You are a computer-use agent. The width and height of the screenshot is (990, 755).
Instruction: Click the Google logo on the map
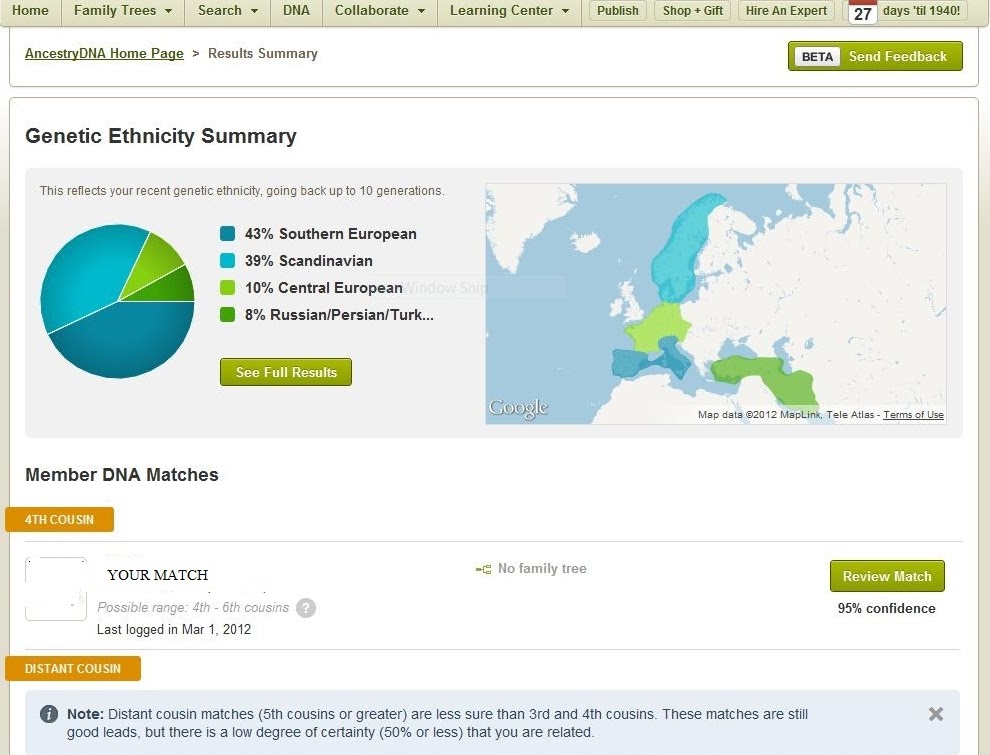click(518, 408)
